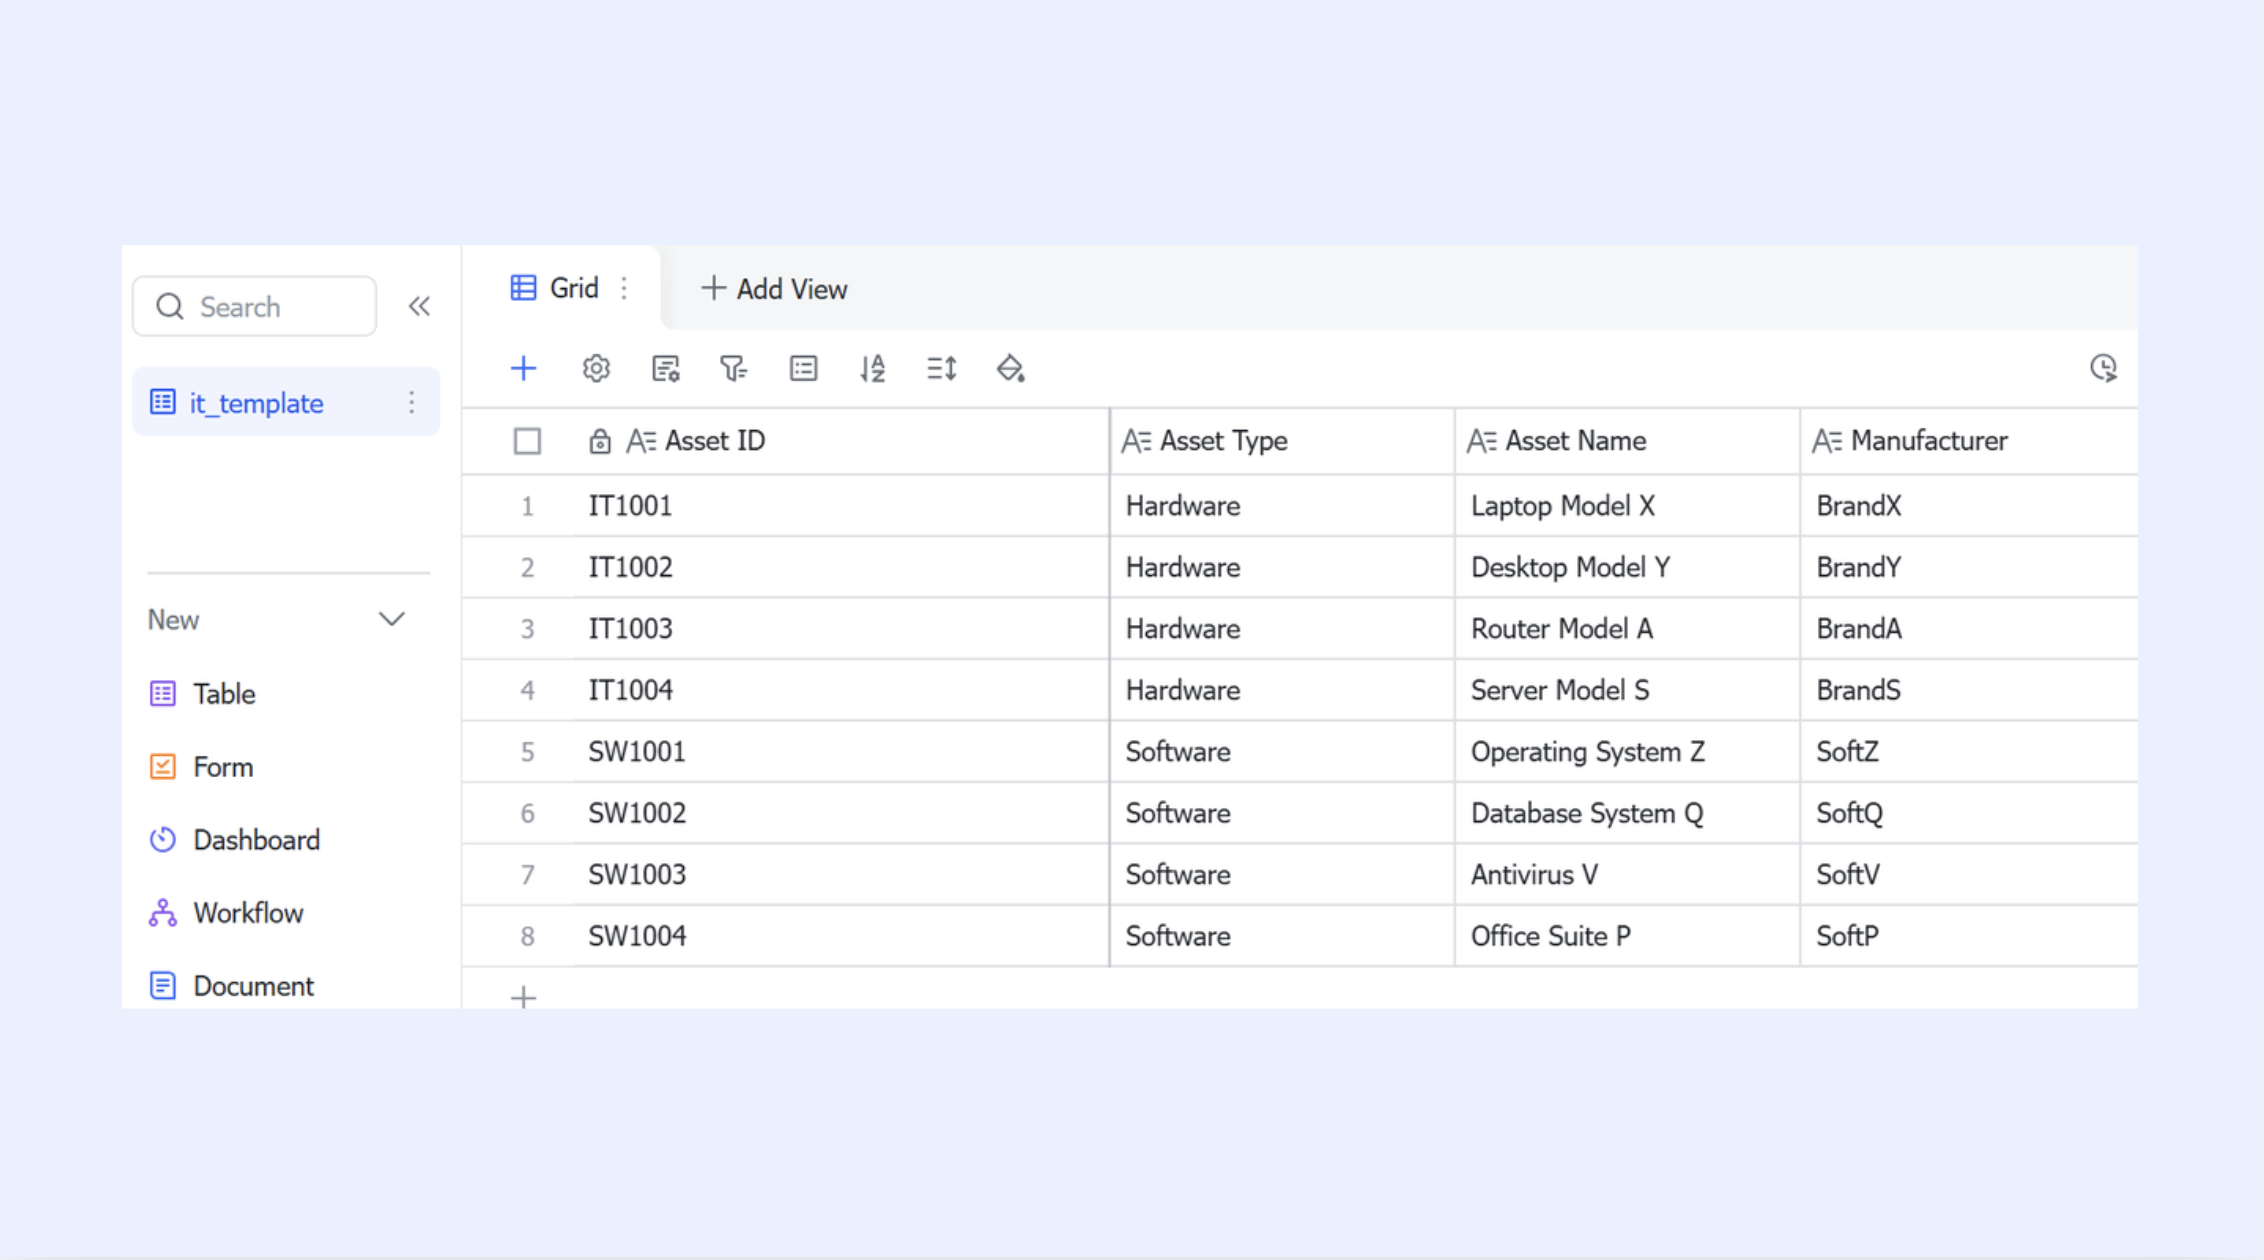
Task: Click the it_template table icon in sidebar
Action: click(x=162, y=402)
